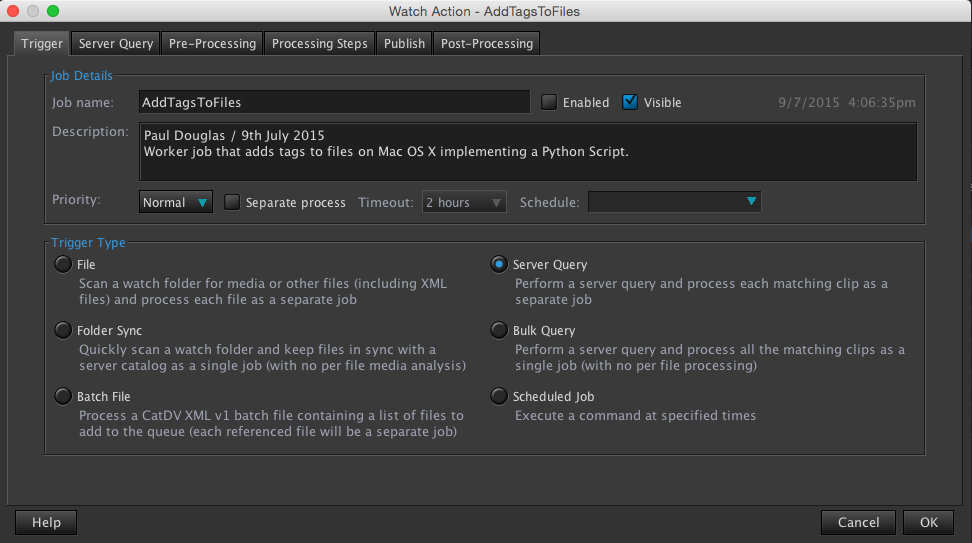Go to the Processing Steps tab
This screenshot has height=543, width=972.
[320, 44]
